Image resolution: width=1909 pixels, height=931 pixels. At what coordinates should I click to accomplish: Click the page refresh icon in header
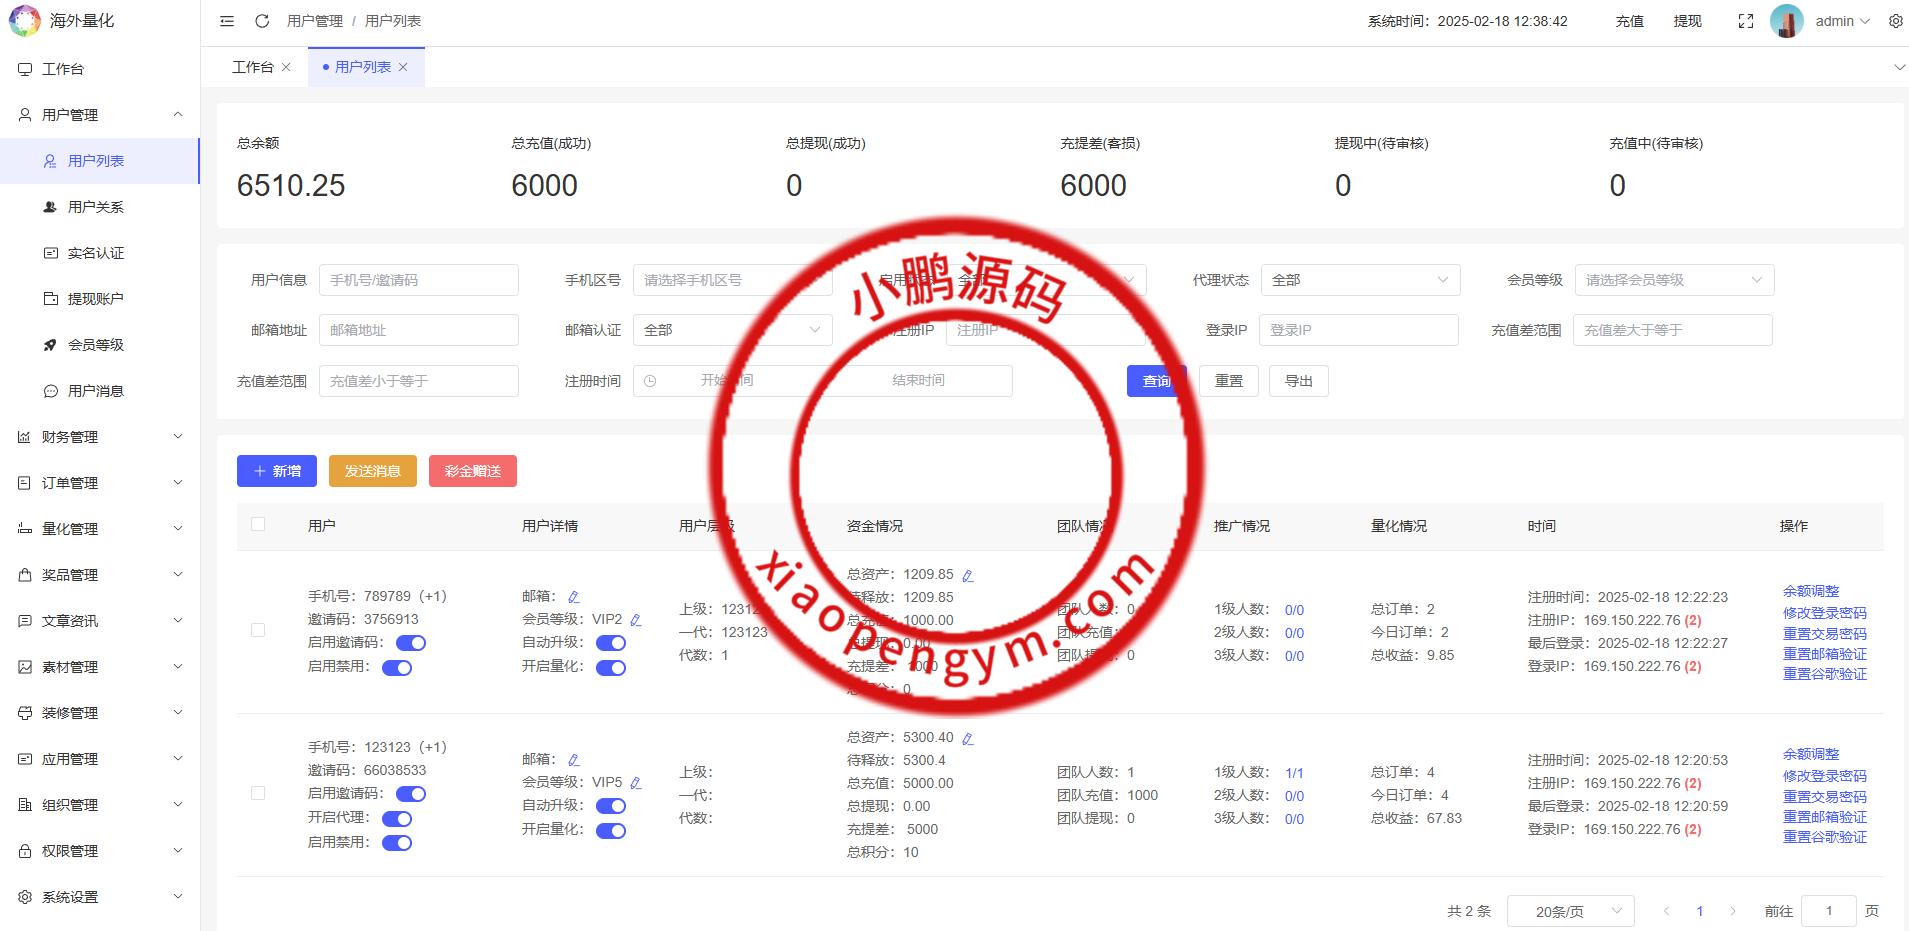pyautogui.click(x=262, y=21)
